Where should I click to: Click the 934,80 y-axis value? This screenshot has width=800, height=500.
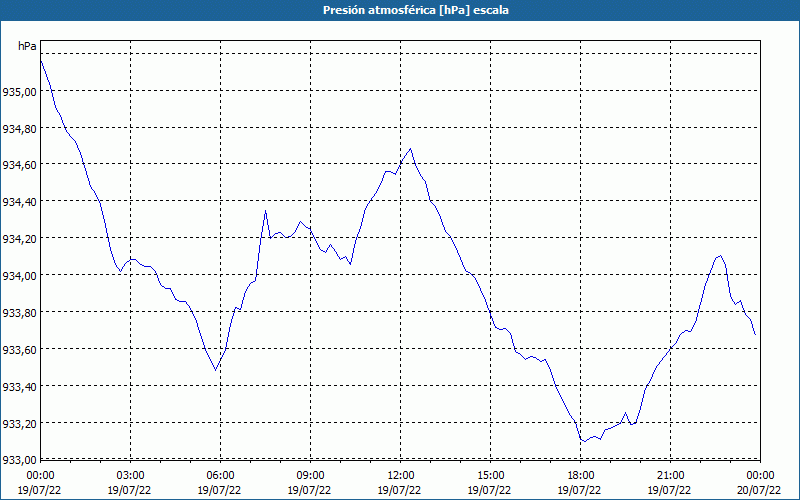tap(19, 129)
